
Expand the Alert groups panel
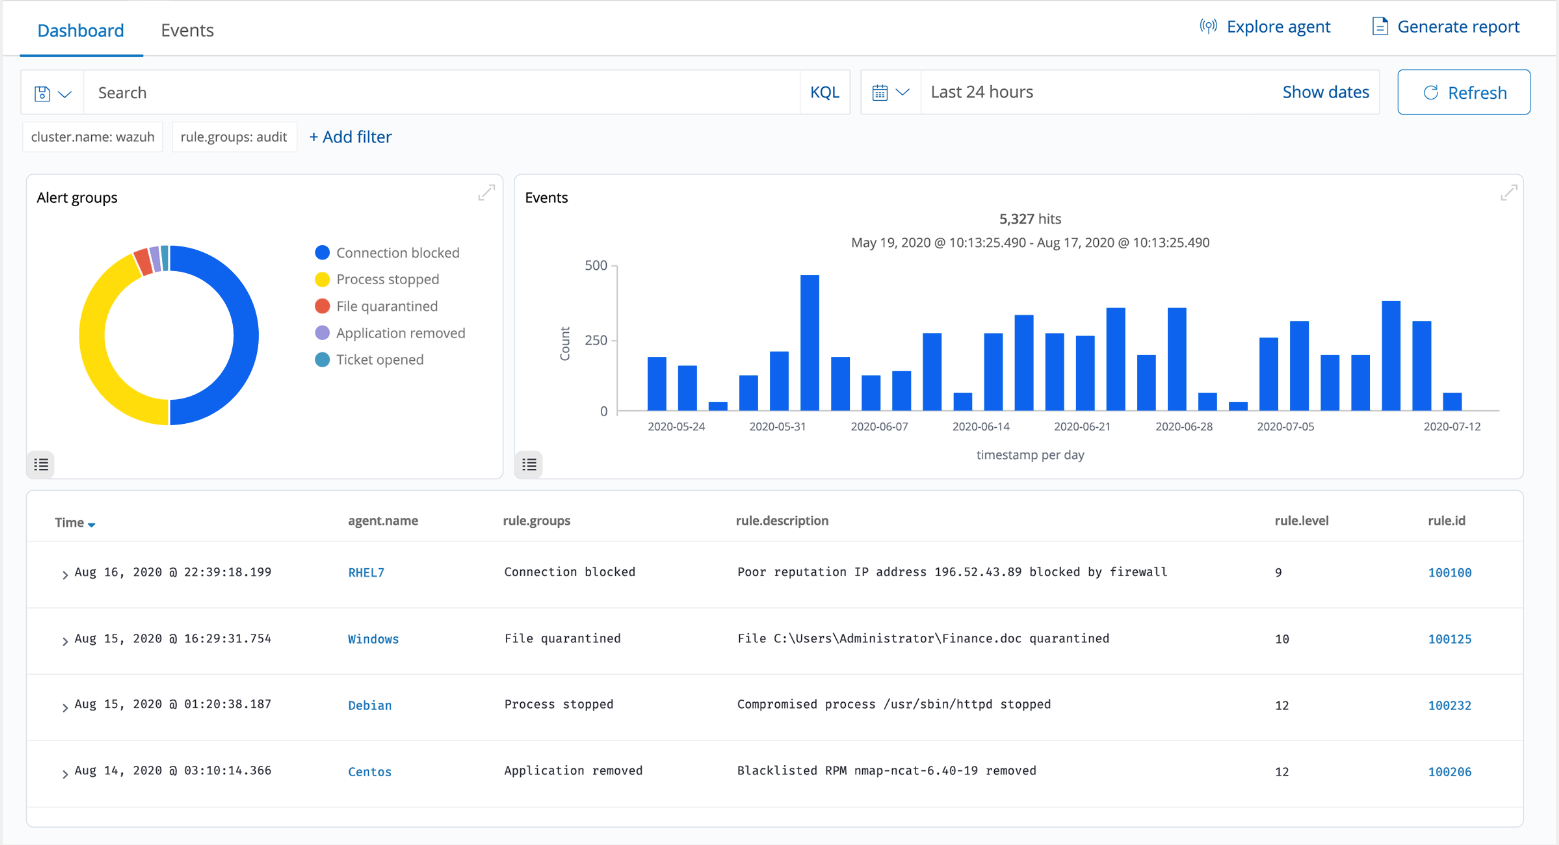tap(487, 193)
